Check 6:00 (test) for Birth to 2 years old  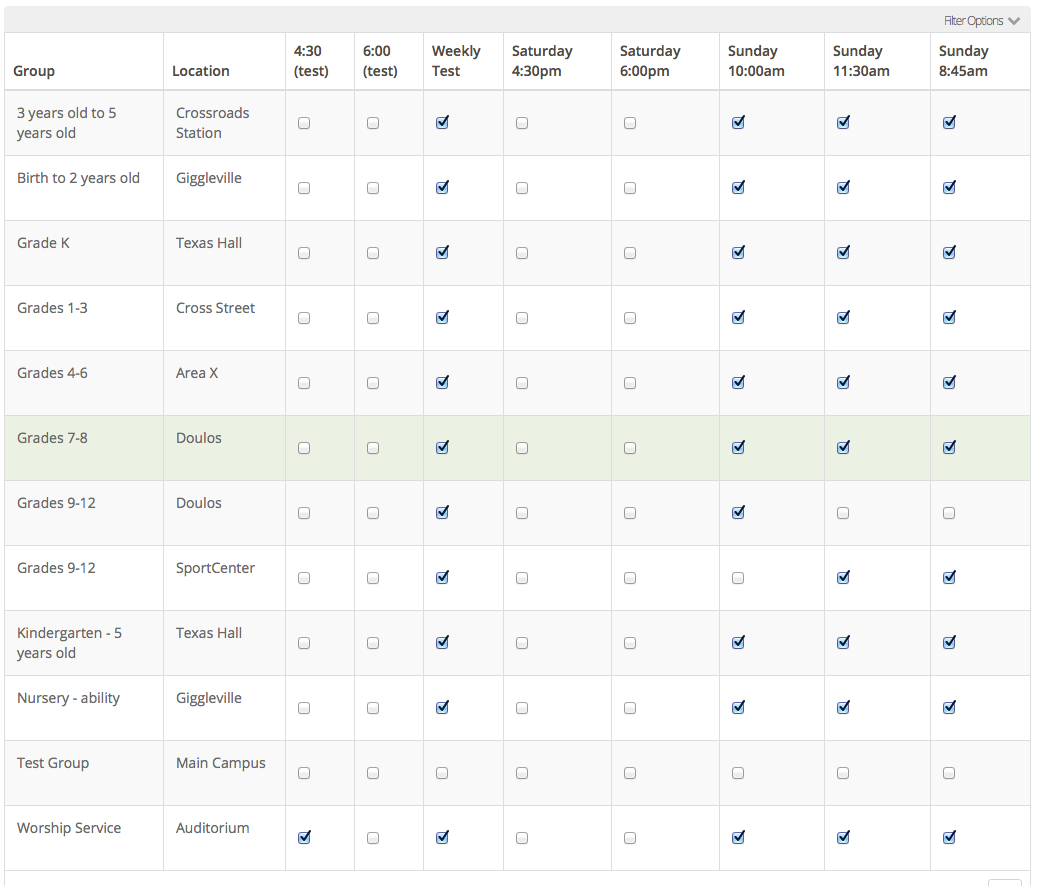tap(372, 187)
